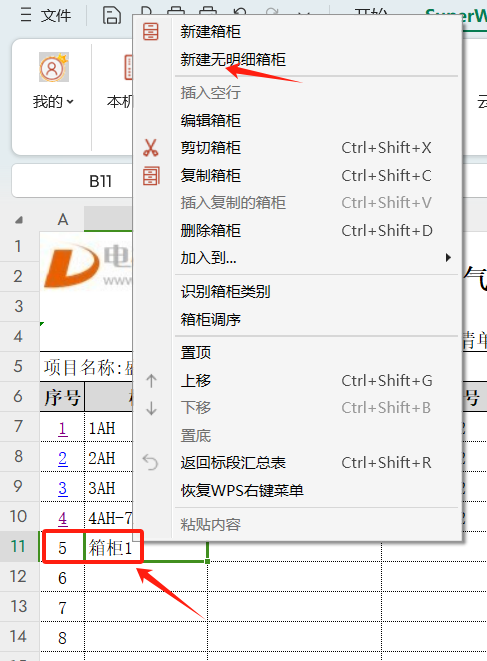The height and width of the screenshot is (661, 487).
Task: Click the scissors icon for 剪切箱柜
Action: click(x=151, y=148)
